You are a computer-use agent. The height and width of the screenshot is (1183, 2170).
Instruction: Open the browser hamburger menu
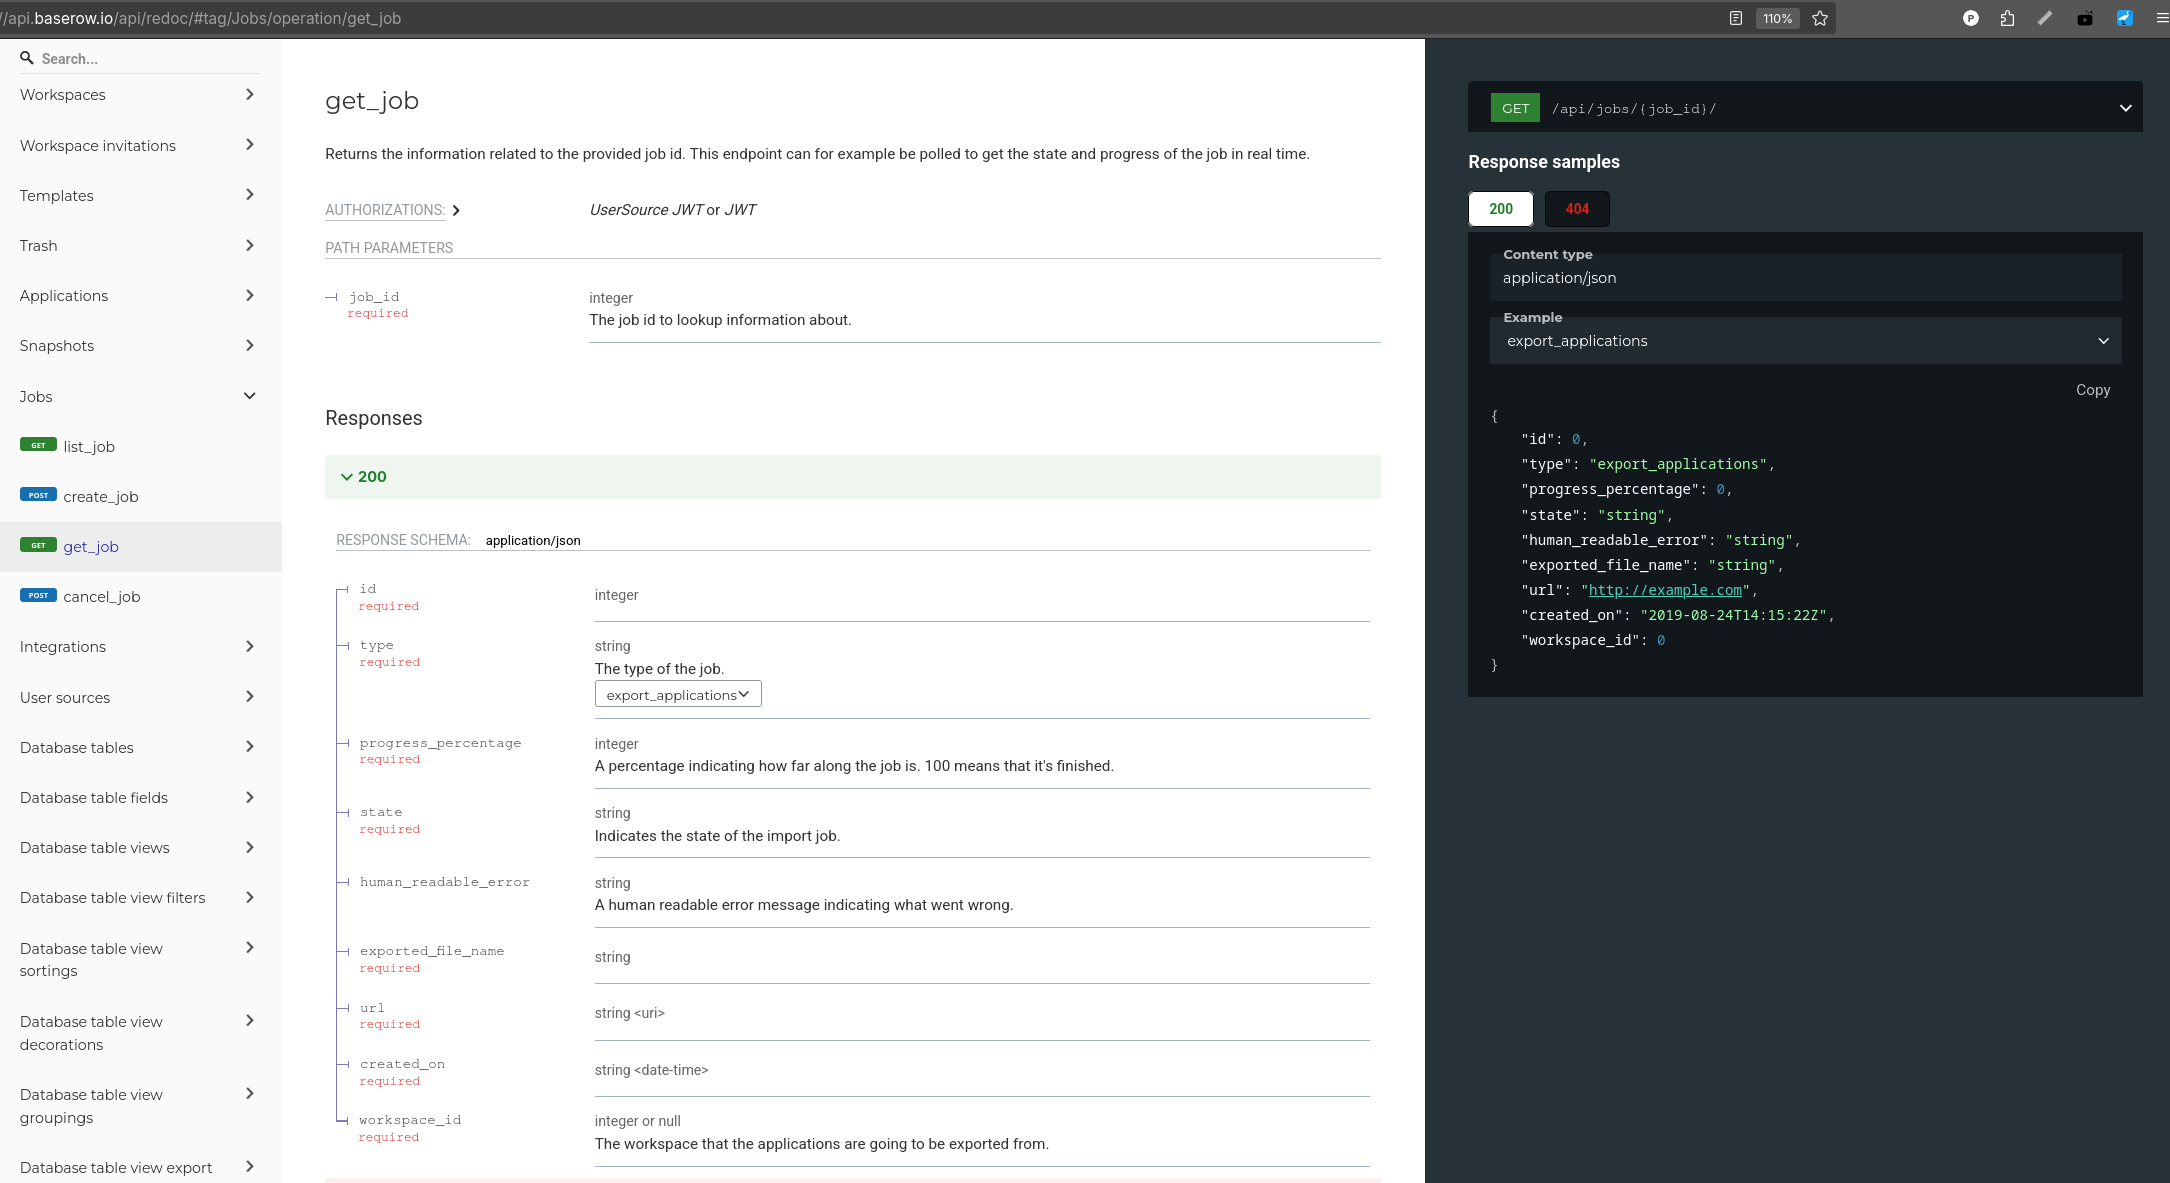click(x=2161, y=18)
